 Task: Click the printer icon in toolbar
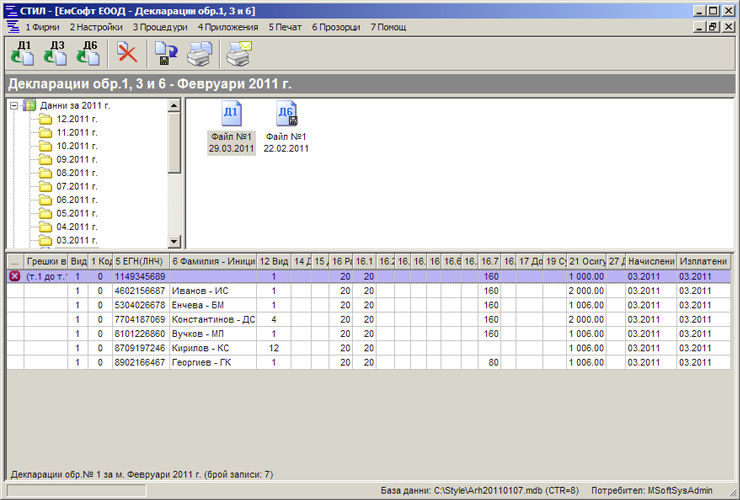click(200, 53)
